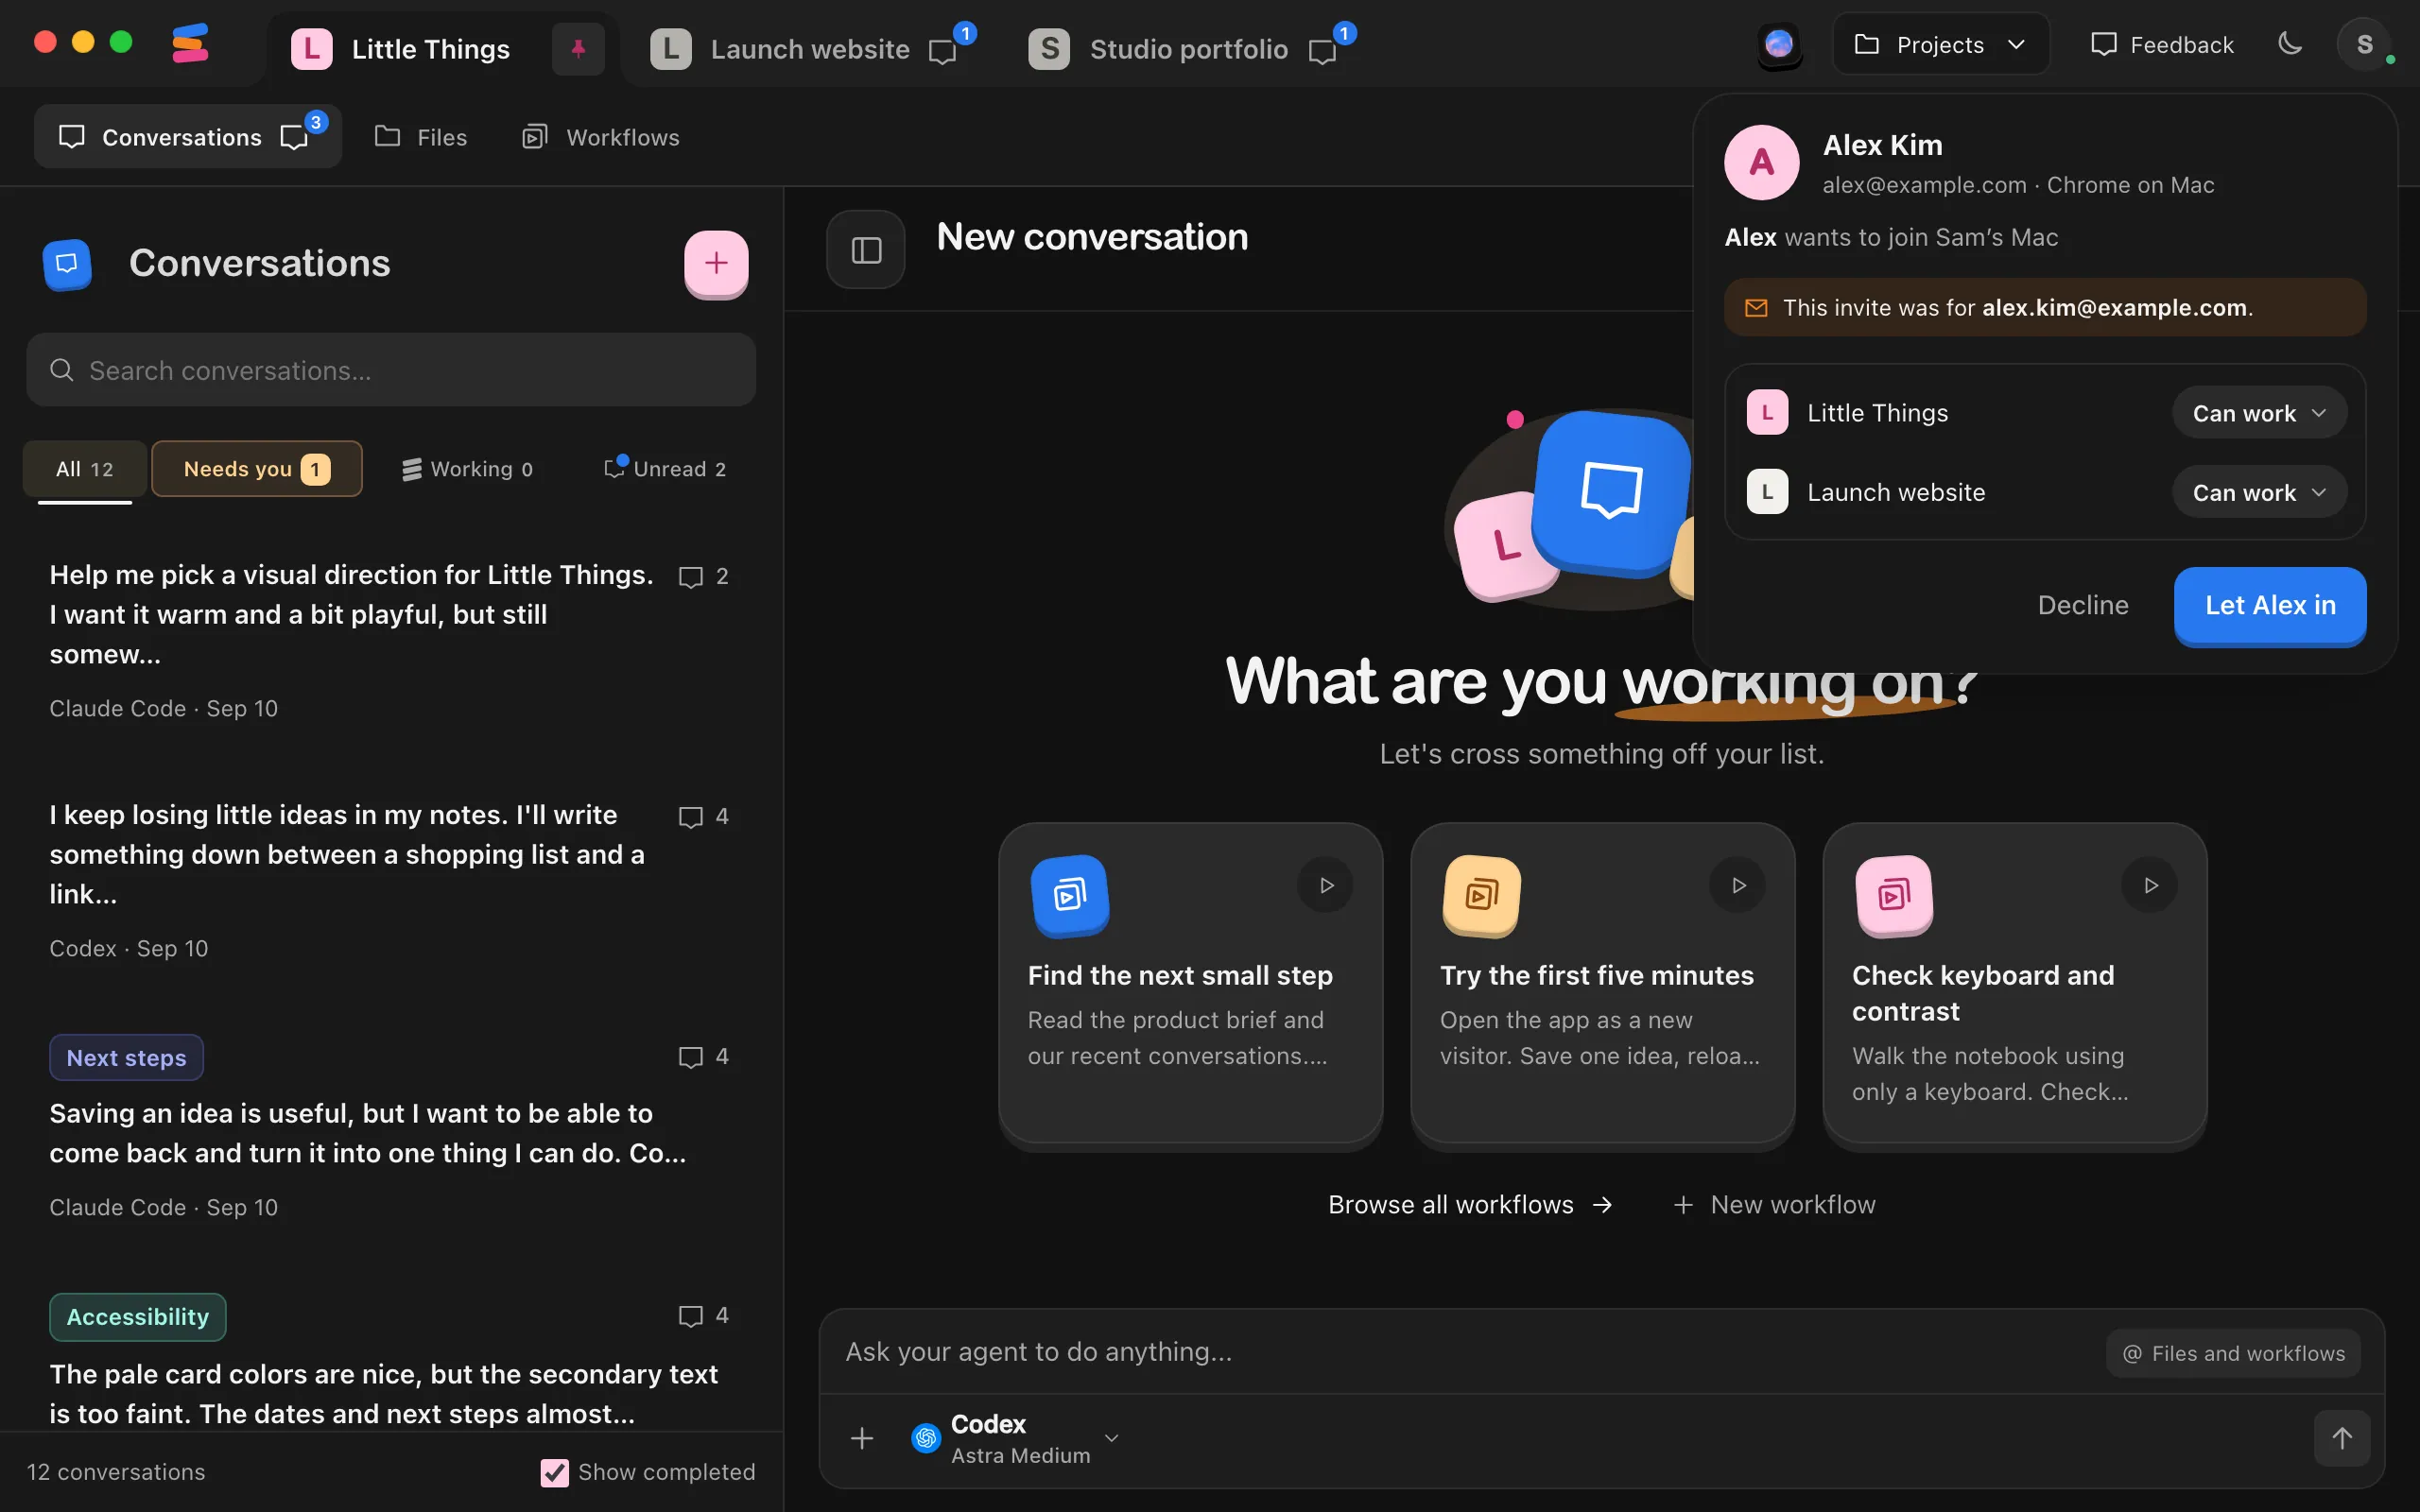Open the Next steps tagged conversation

390,1128
